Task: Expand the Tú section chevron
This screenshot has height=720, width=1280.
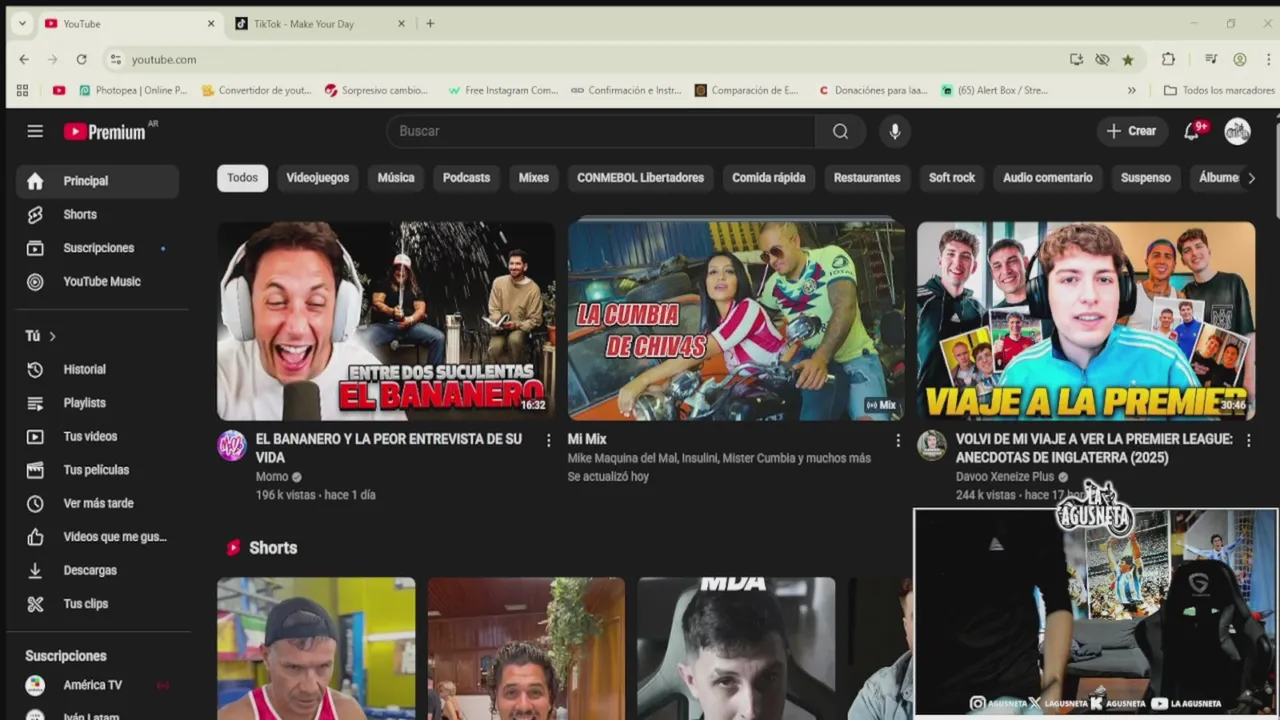Action: (x=52, y=337)
